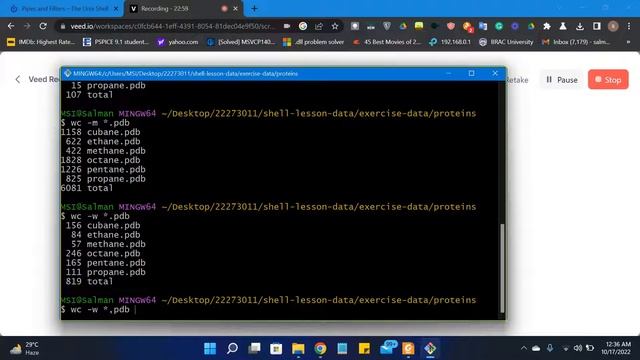Switch to Git Bash taskbar icon
The height and width of the screenshot is (360, 640).
[x=430, y=349]
